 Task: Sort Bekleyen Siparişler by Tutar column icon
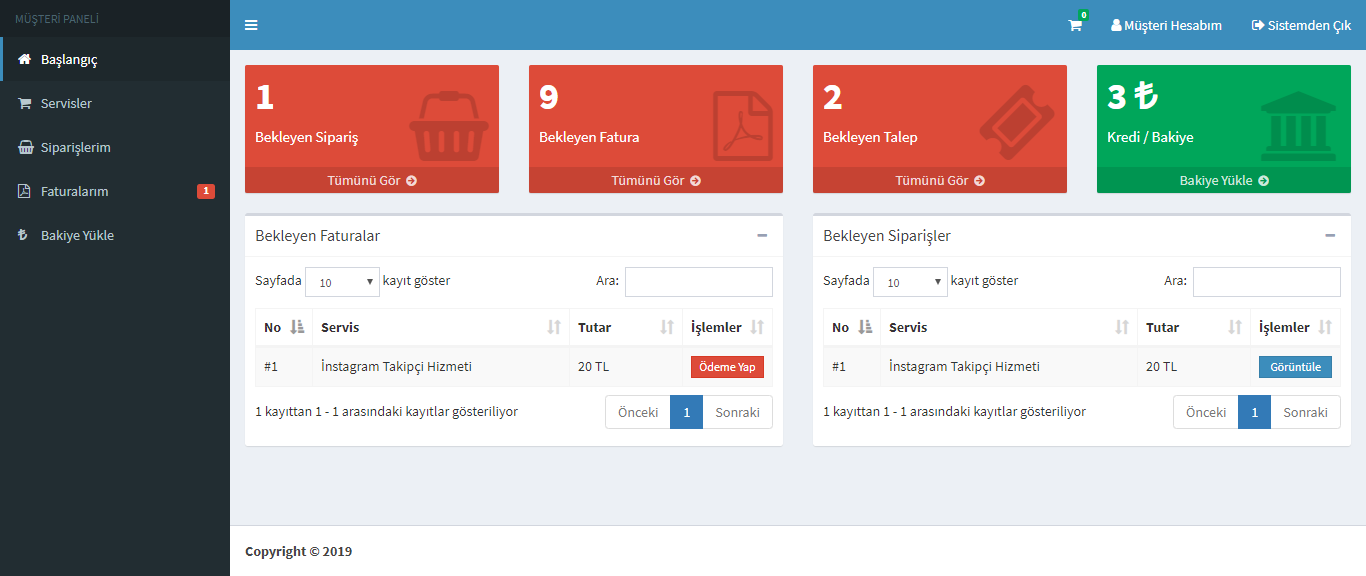(1235, 328)
